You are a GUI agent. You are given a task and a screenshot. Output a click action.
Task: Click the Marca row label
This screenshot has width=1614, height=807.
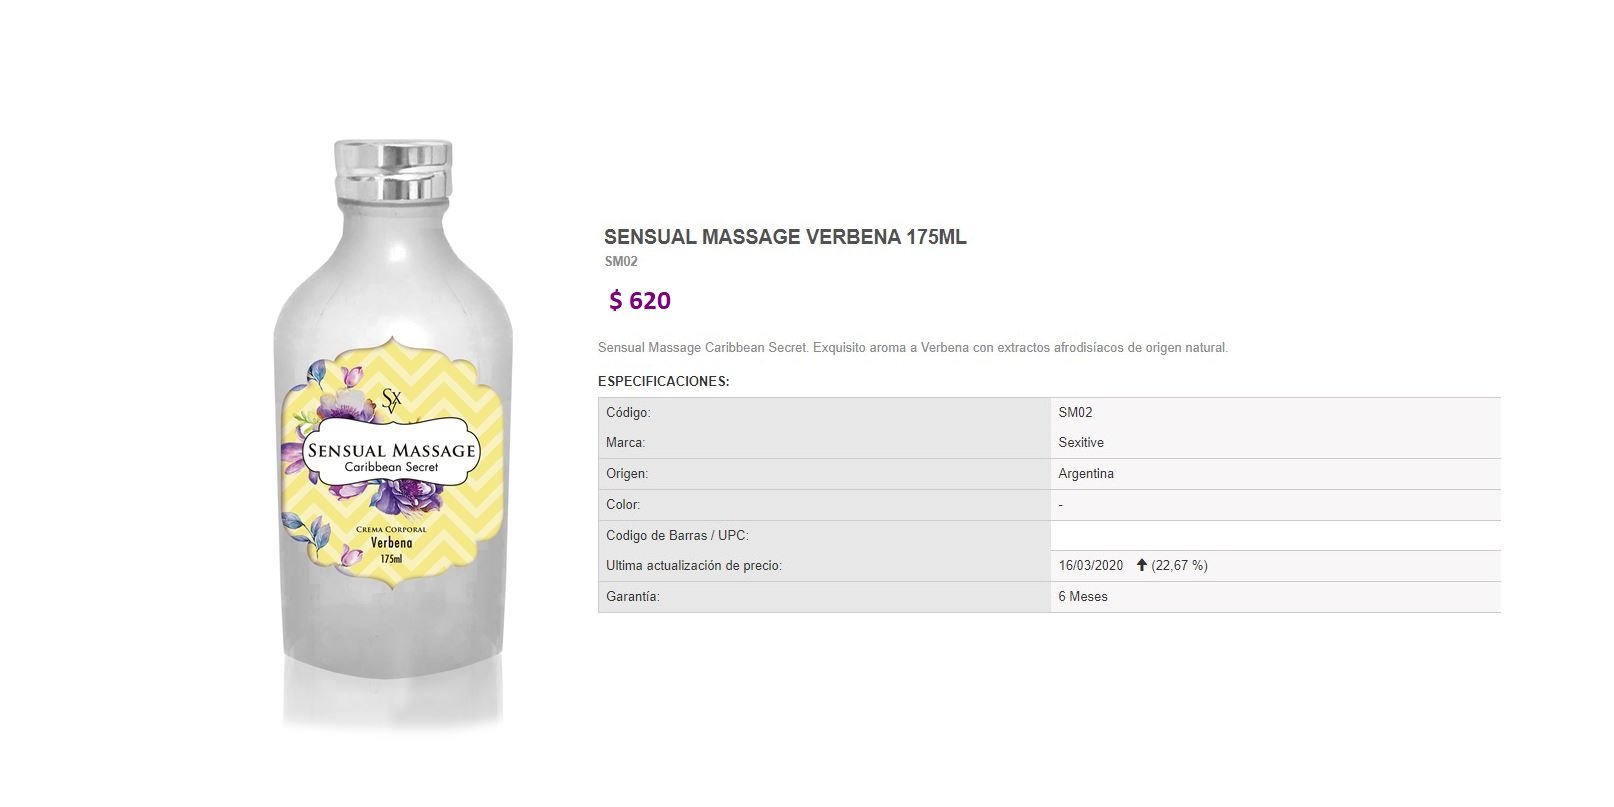[625, 442]
